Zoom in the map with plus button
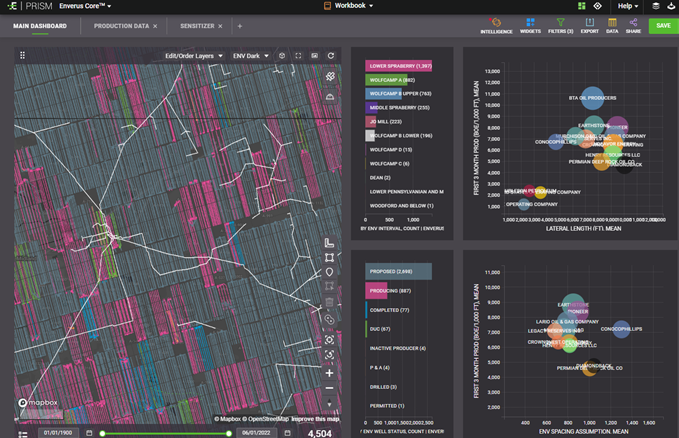 tap(330, 373)
